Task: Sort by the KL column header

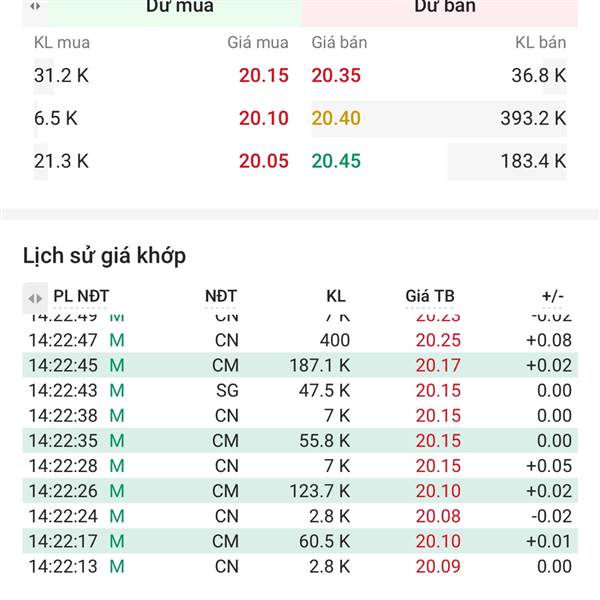Action: [336, 296]
